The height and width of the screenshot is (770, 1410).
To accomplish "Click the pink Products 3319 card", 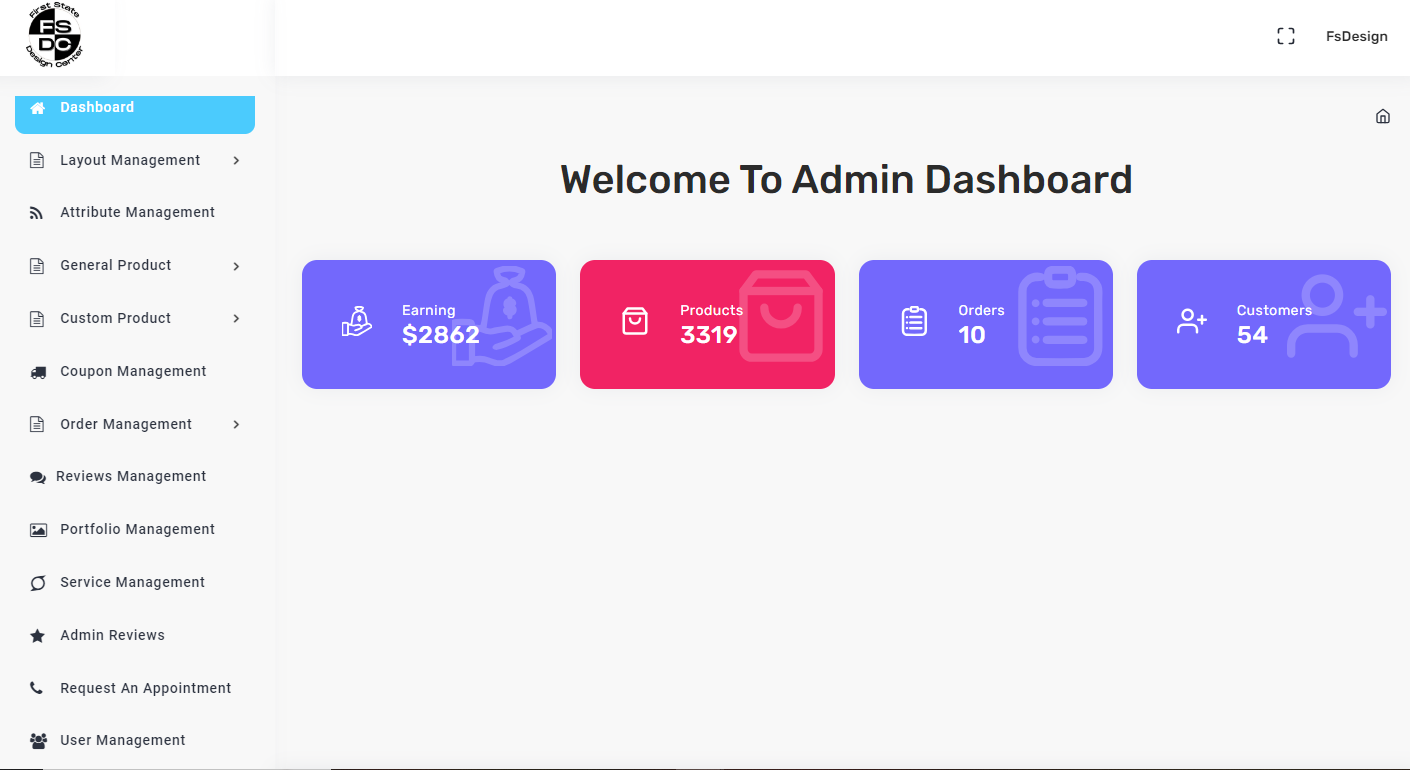I will [x=707, y=324].
